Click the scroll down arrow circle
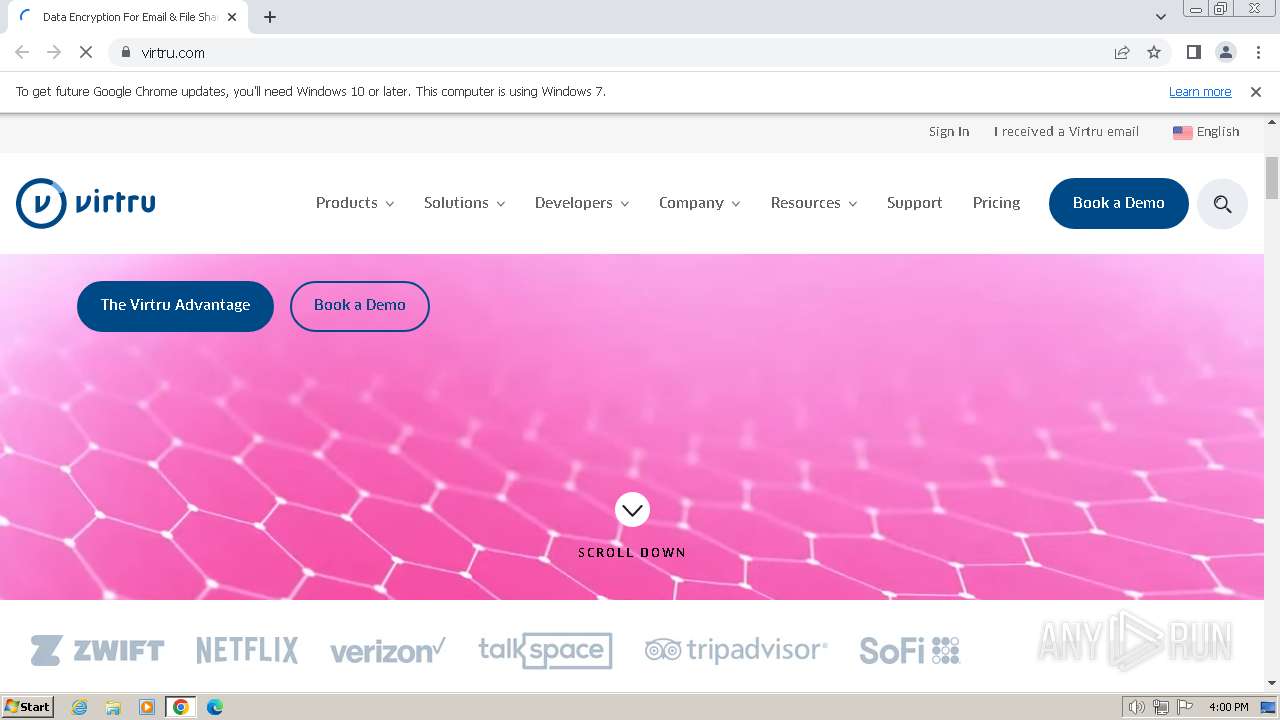Viewport: 1280px width, 720px height. [632, 510]
